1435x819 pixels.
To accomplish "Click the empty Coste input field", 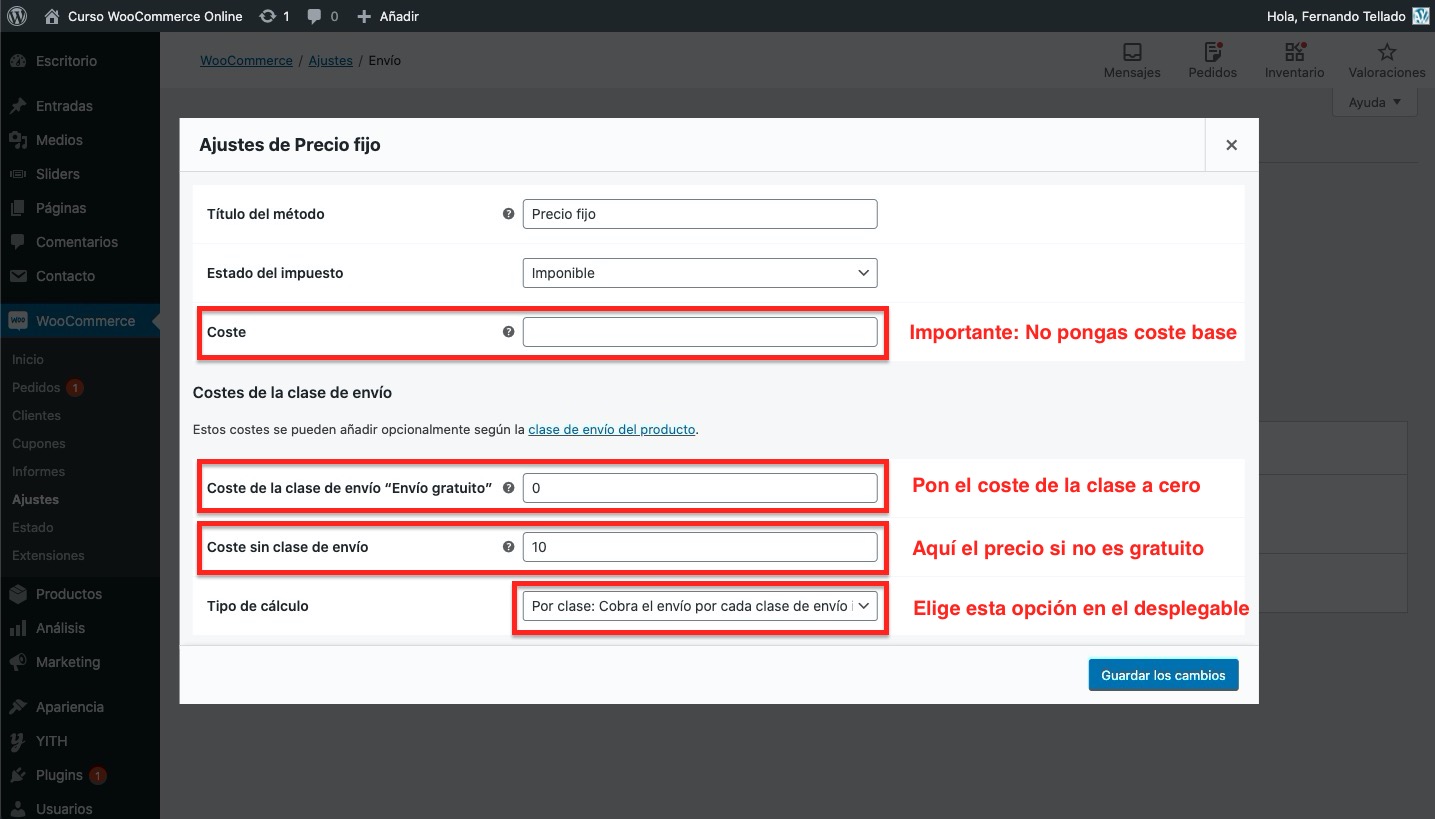I will click(699, 332).
